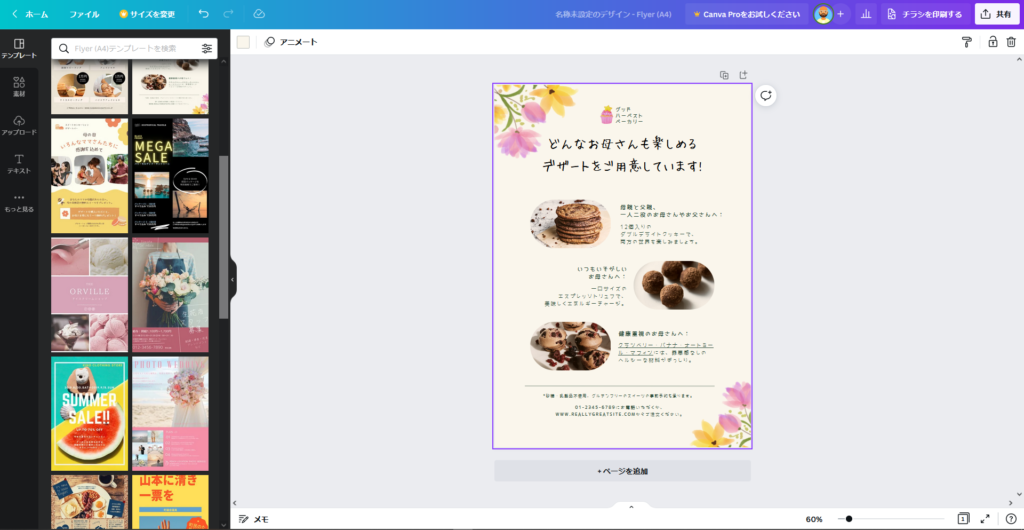Toggle the lock icon in toolbar
Image resolution: width=1024 pixels, height=530 pixels.
coord(992,42)
